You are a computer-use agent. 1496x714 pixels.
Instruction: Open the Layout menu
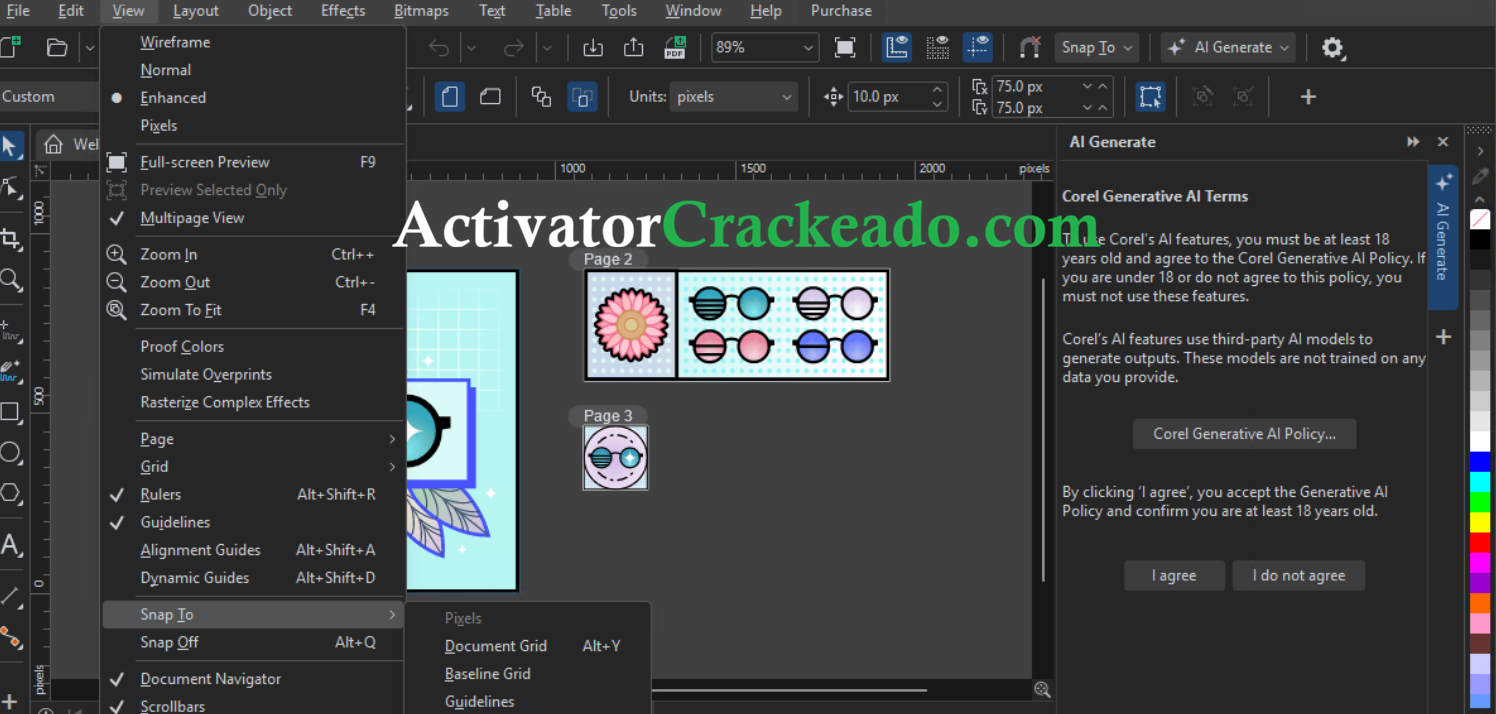click(x=195, y=11)
